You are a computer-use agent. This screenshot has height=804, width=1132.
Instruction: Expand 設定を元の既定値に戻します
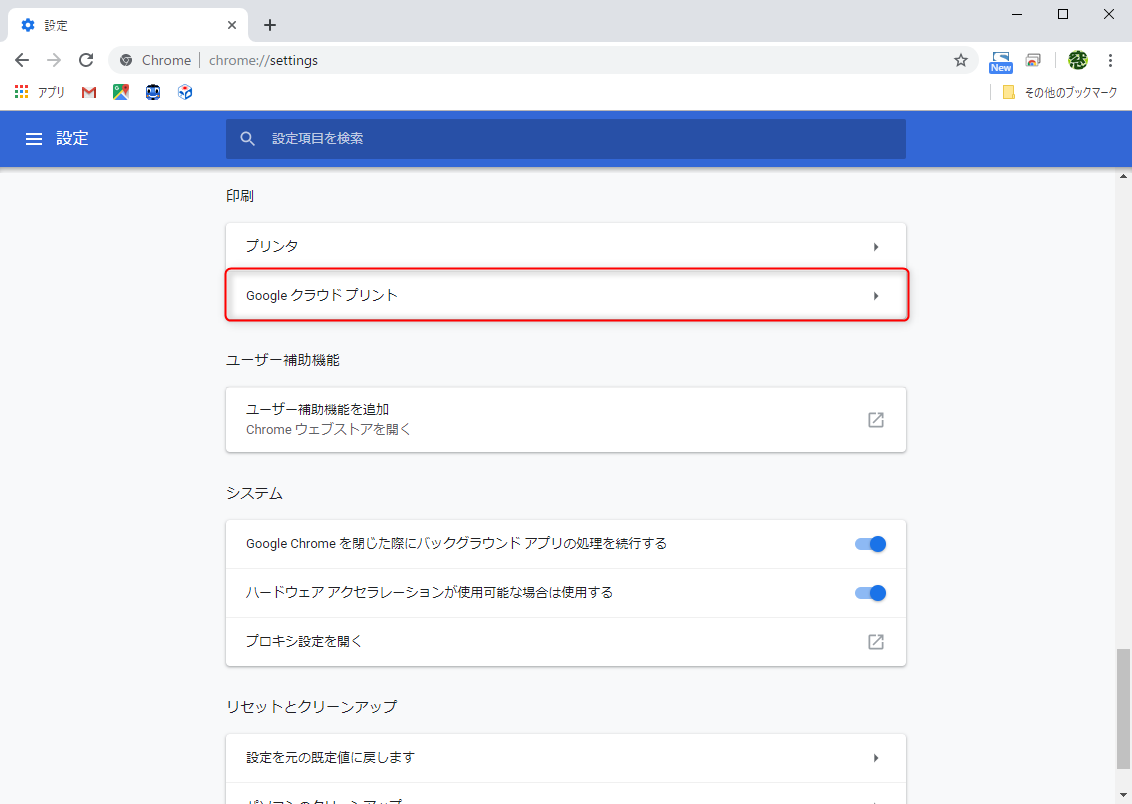566,757
